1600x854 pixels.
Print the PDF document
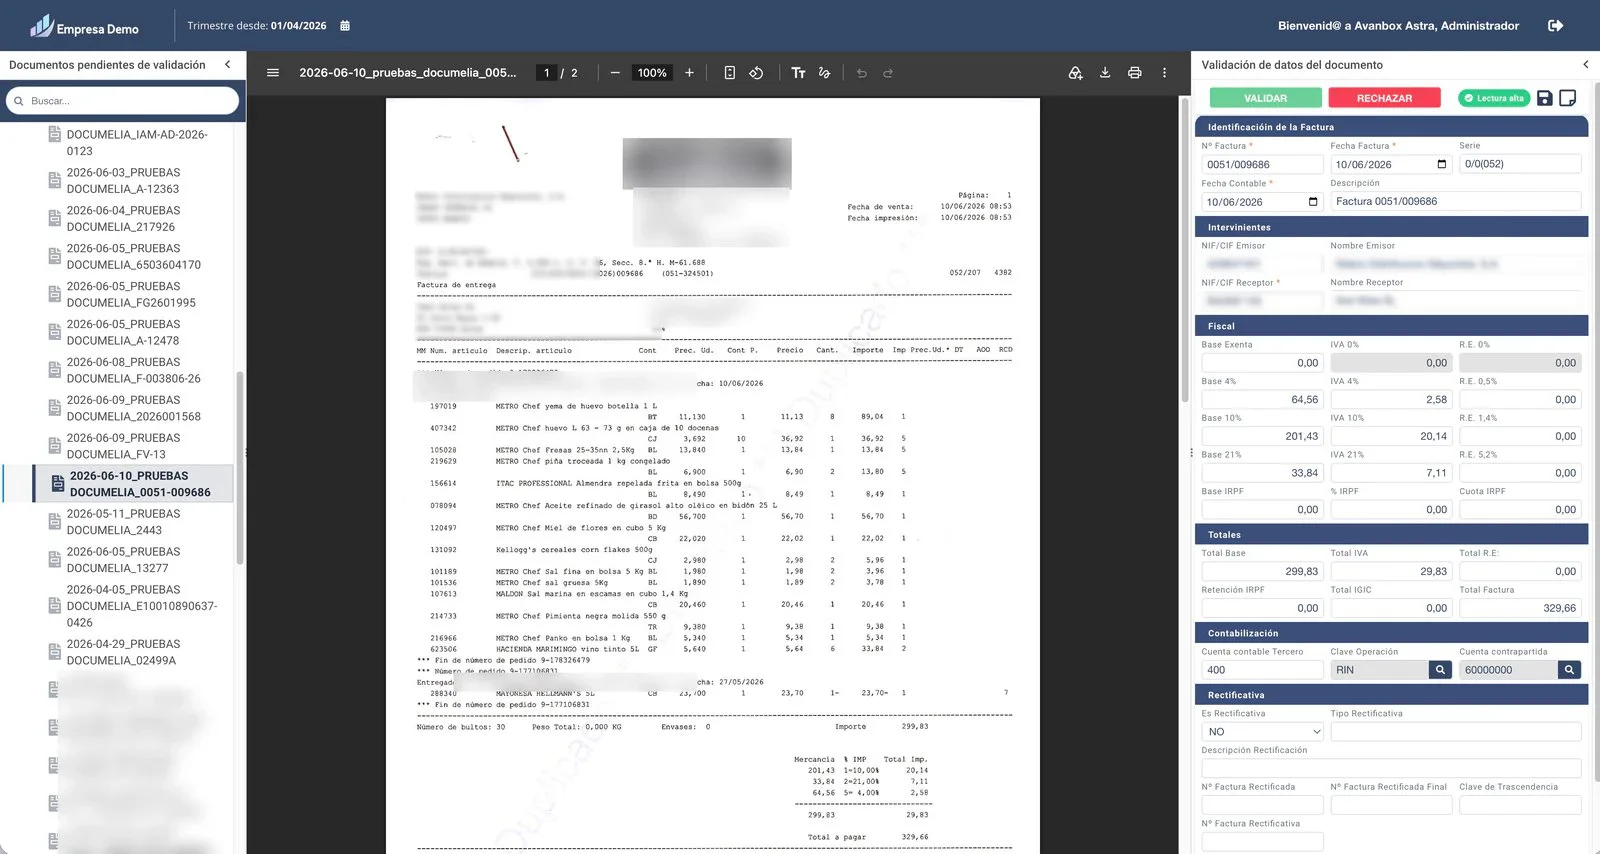(1134, 73)
